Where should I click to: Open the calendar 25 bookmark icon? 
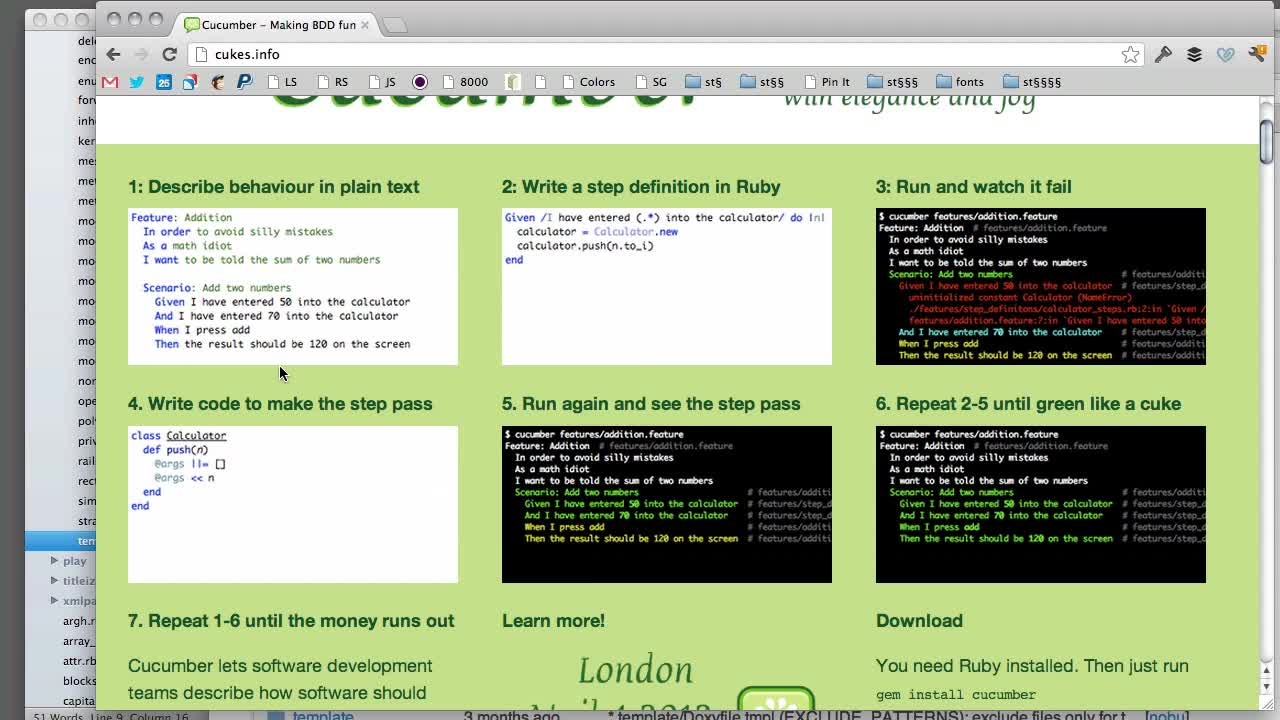click(x=164, y=82)
